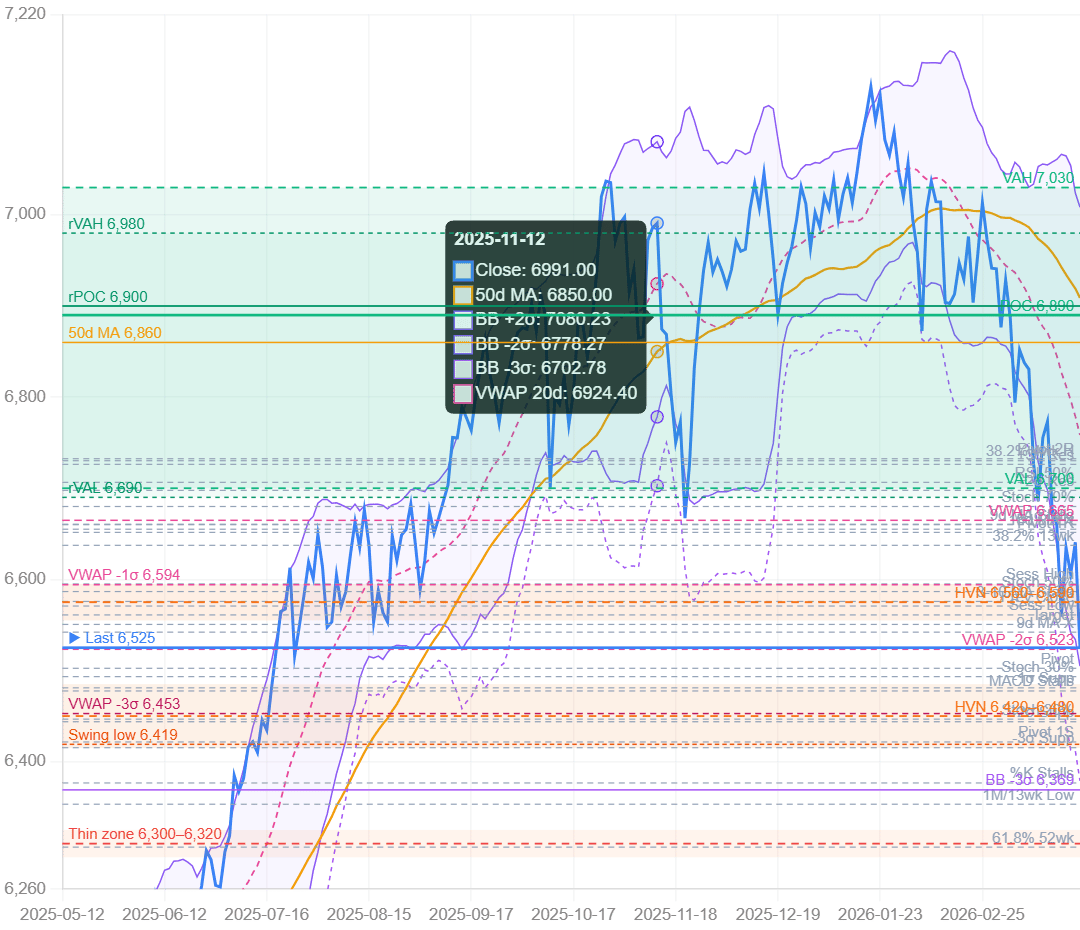Click the 2026-01-23 x-axis date tick
This screenshot has height=930, width=1080.
pyautogui.click(x=881, y=914)
